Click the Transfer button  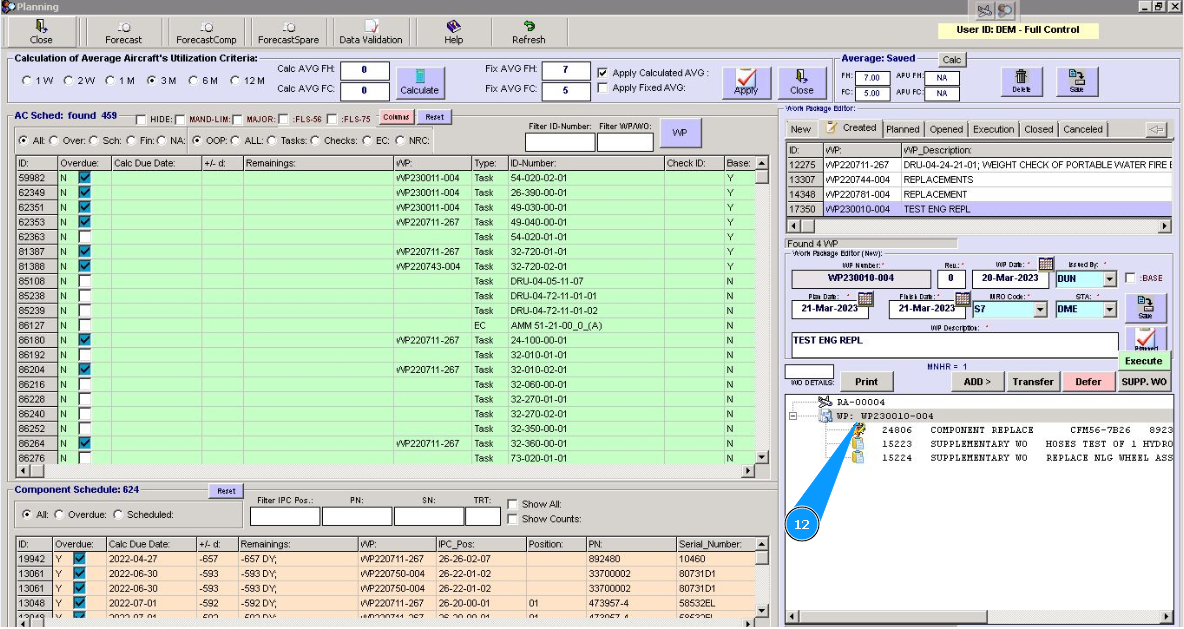point(1032,381)
